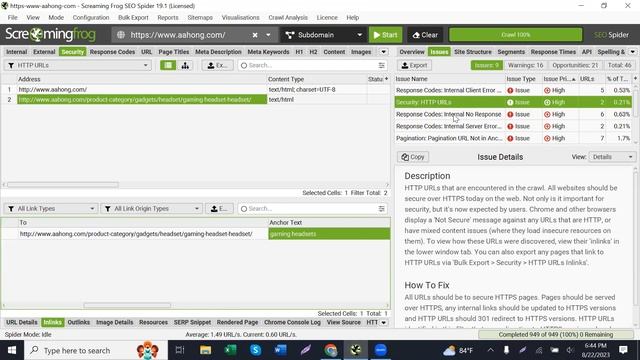
Task: Switch to list view icon in top panel
Action: [x=168, y=65]
